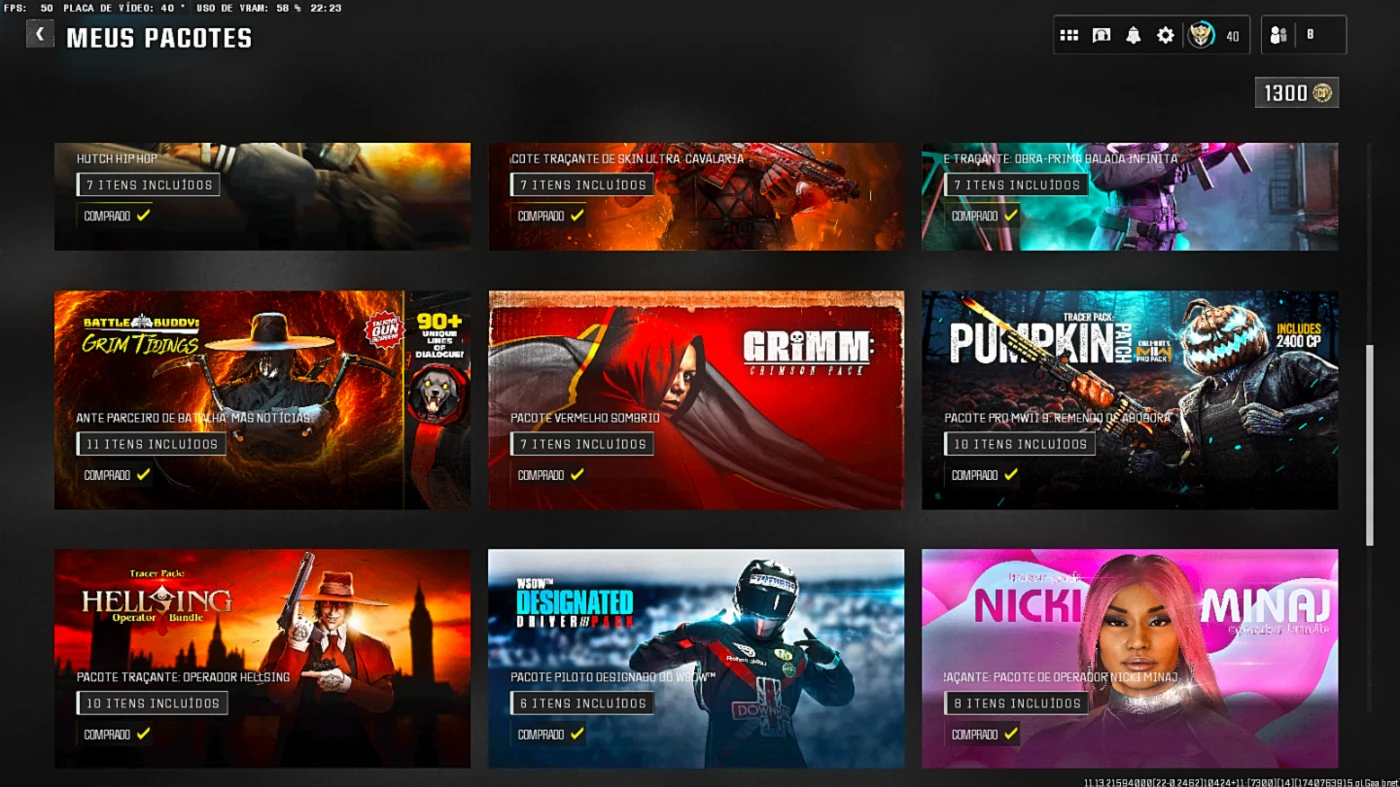Open player rank emblem showing level 40

pyautogui.click(x=1200, y=36)
